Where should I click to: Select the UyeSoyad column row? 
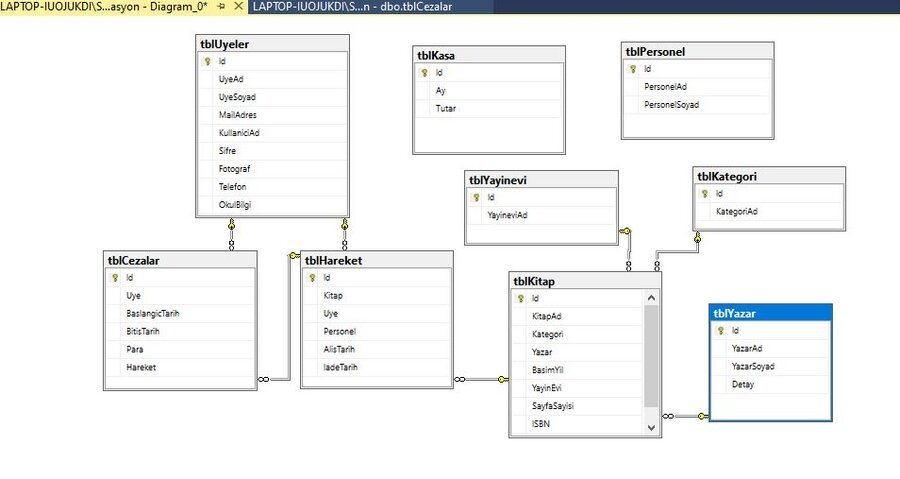(x=273, y=97)
